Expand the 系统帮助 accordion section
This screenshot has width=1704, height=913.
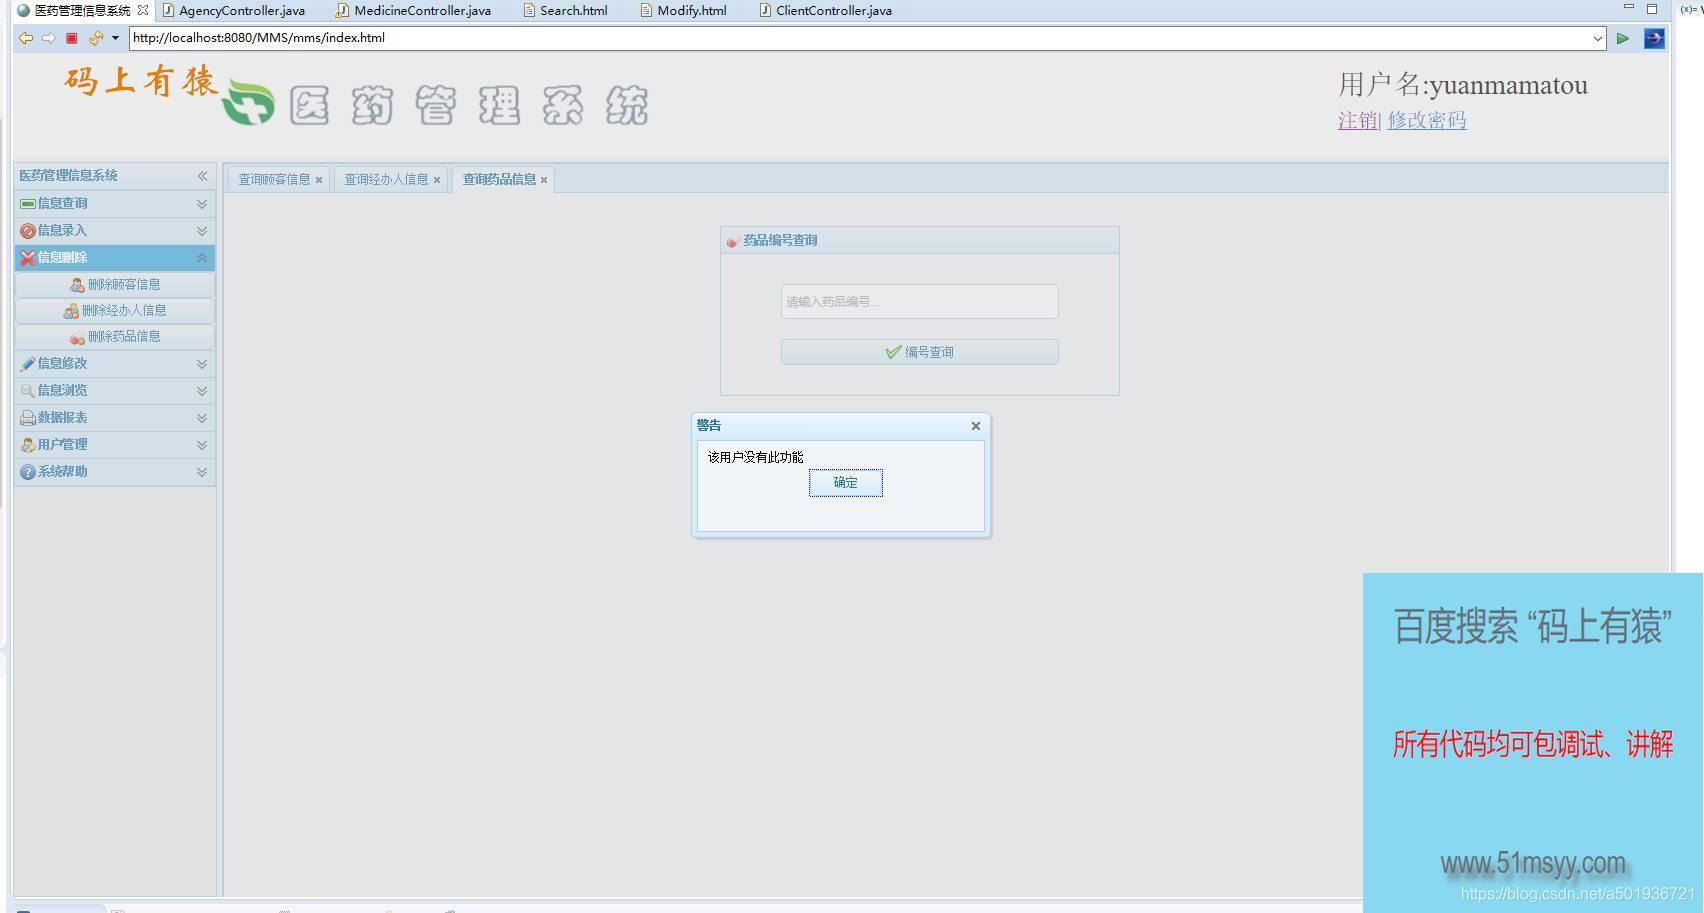click(202, 472)
